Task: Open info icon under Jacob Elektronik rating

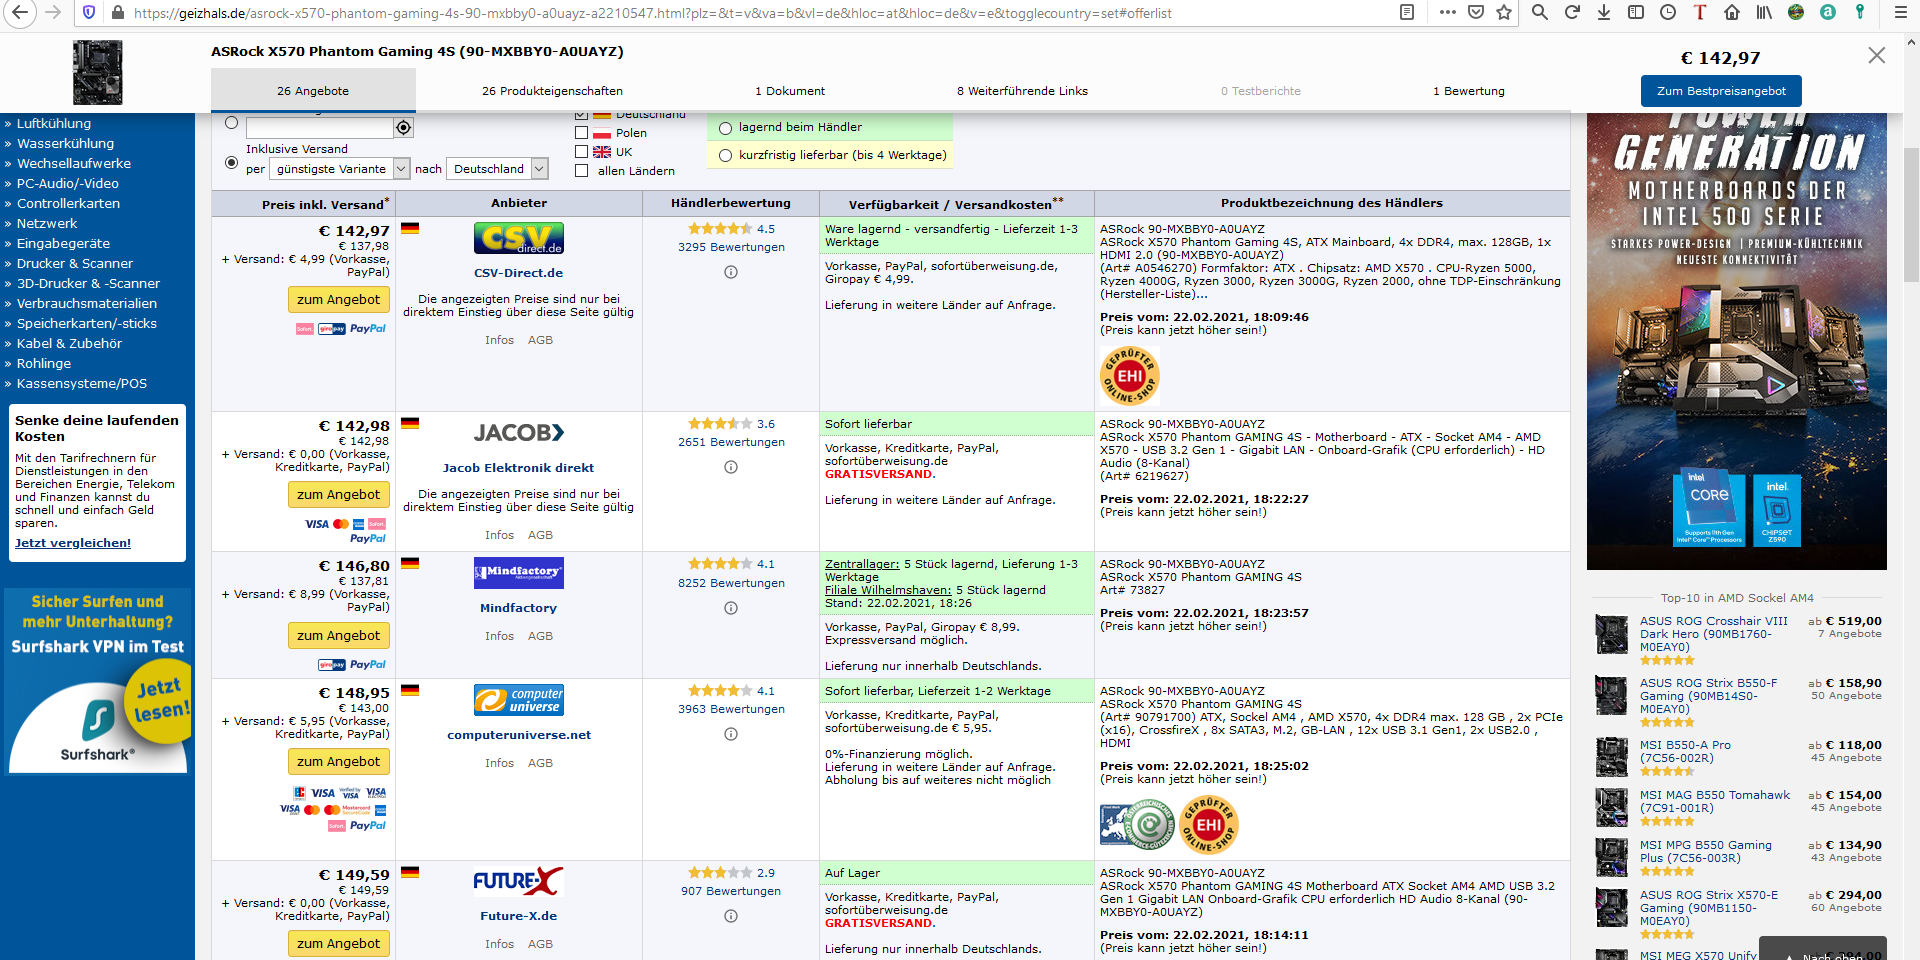Action: tap(731, 467)
